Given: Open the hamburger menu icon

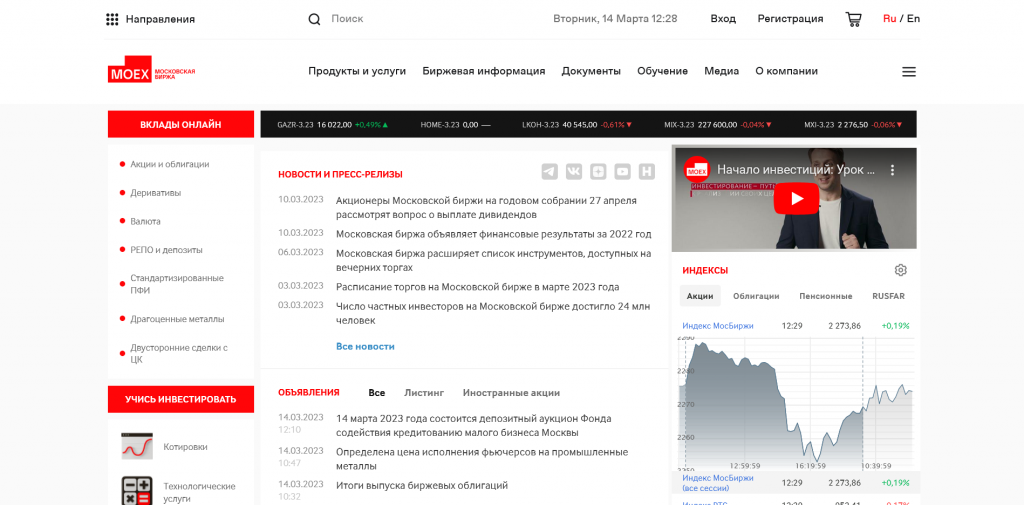Looking at the screenshot, I should pyautogui.click(x=909, y=72).
